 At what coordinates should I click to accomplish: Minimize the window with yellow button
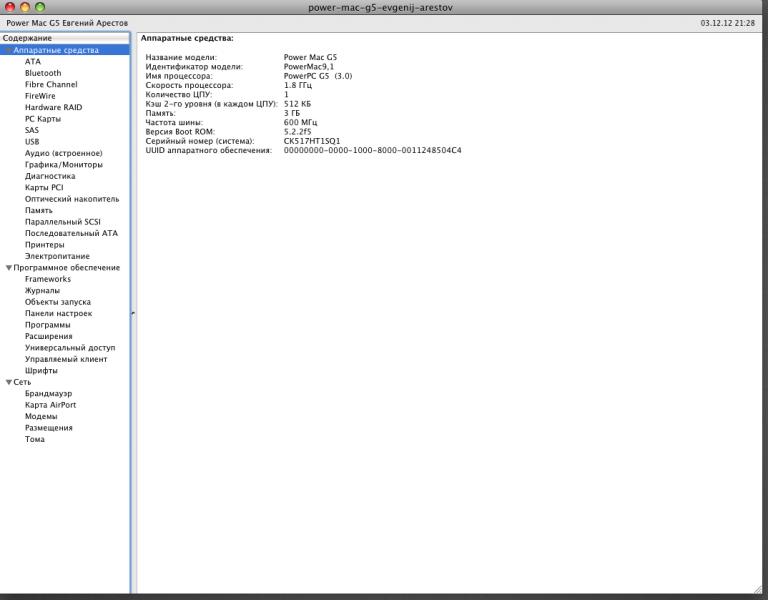pyautogui.click(x=24, y=7)
